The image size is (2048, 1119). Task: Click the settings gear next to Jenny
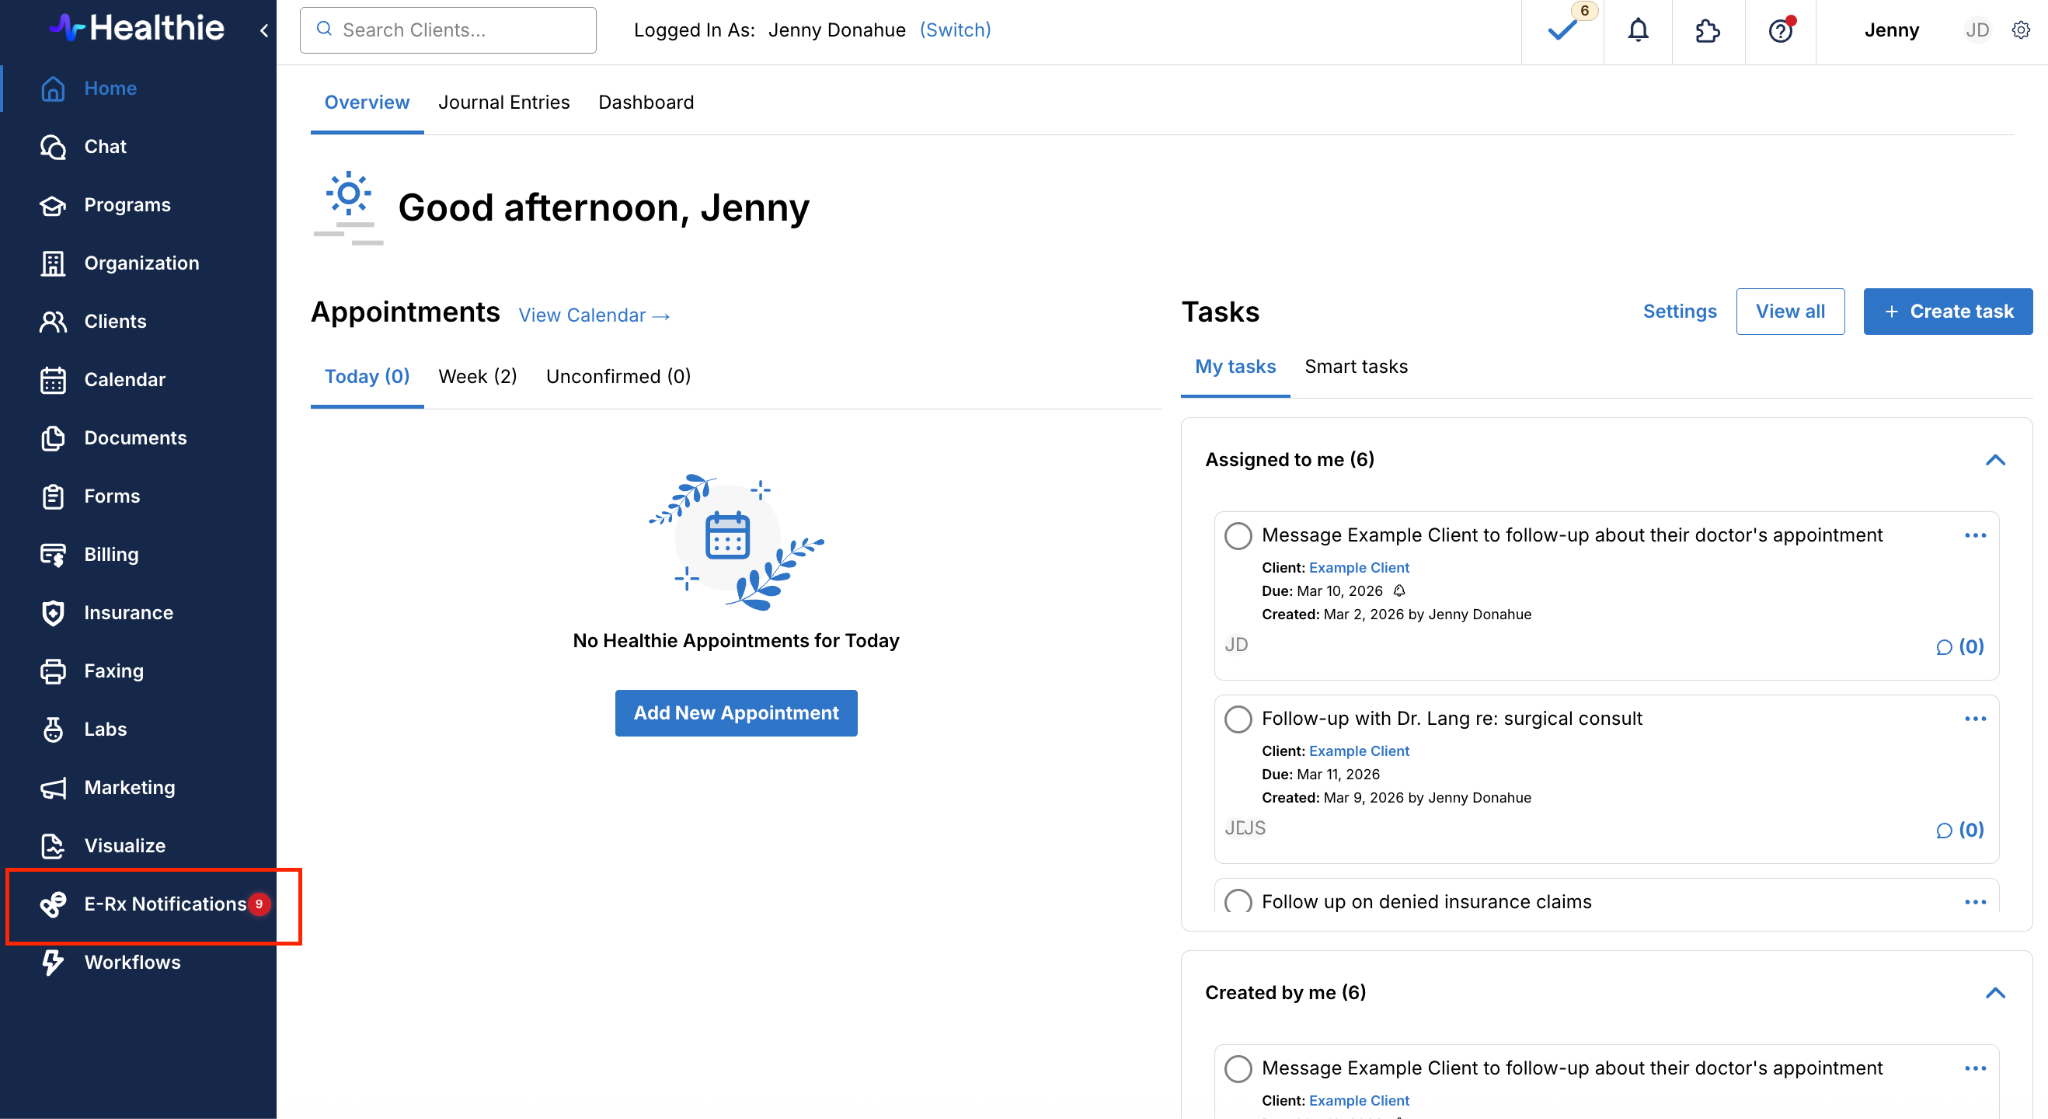(x=2021, y=30)
